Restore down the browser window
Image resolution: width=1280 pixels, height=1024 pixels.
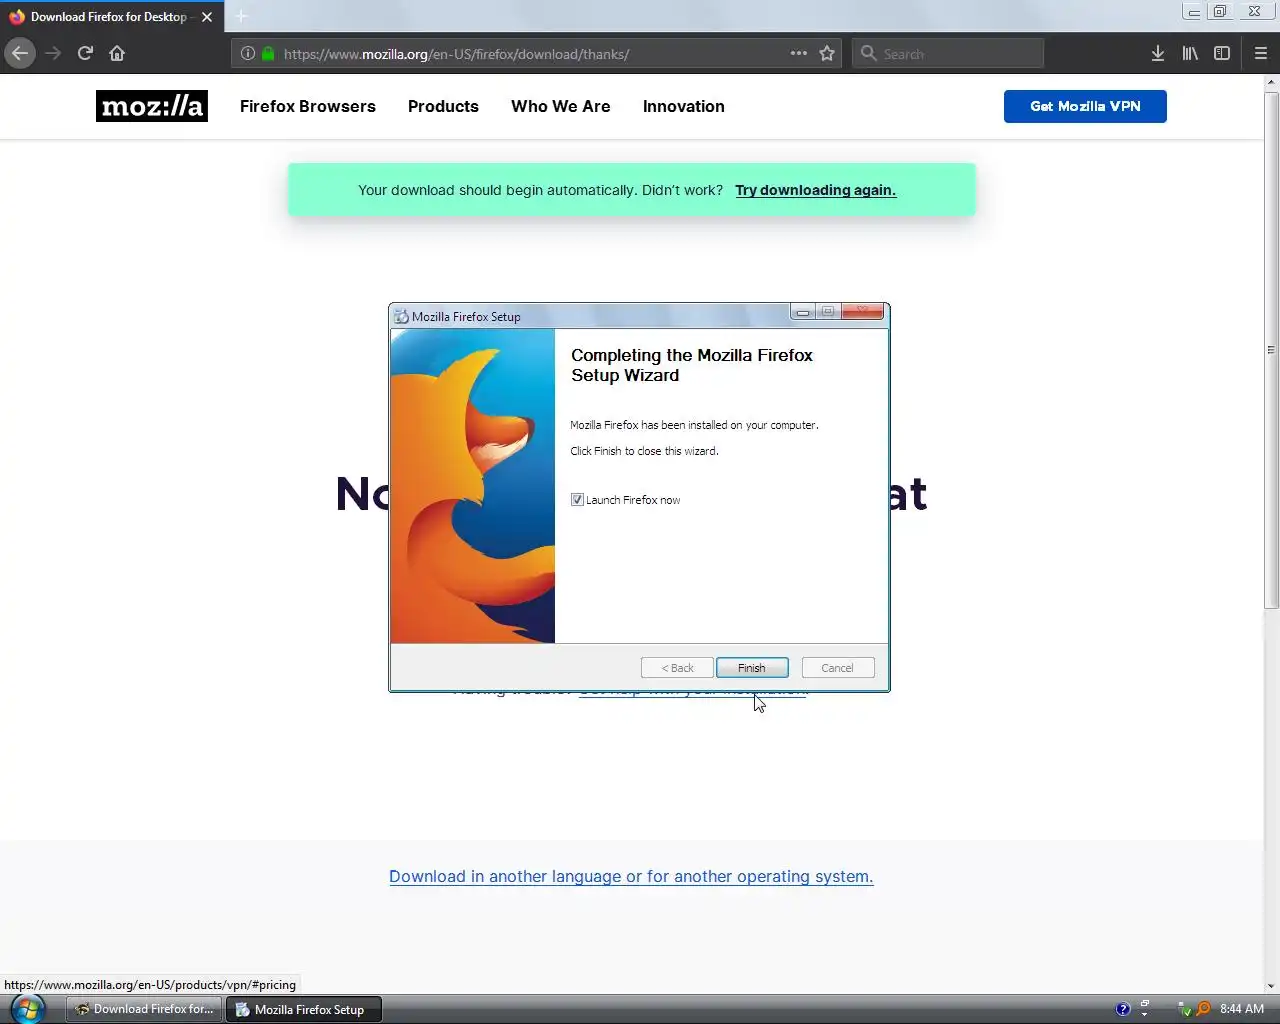1220,12
